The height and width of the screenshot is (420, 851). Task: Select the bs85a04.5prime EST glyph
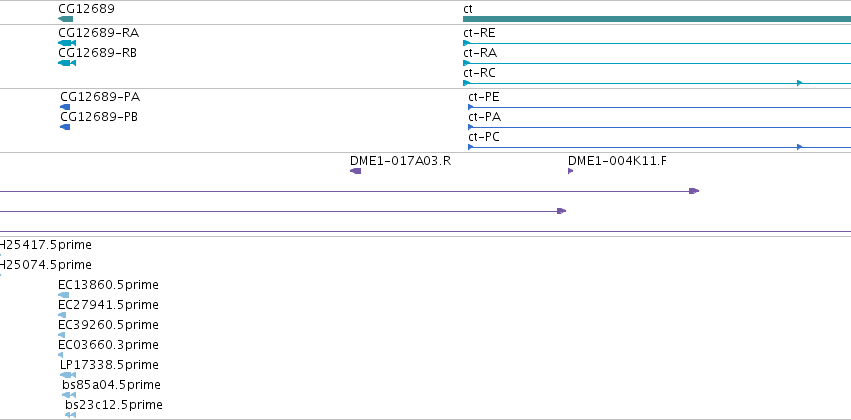click(69, 395)
